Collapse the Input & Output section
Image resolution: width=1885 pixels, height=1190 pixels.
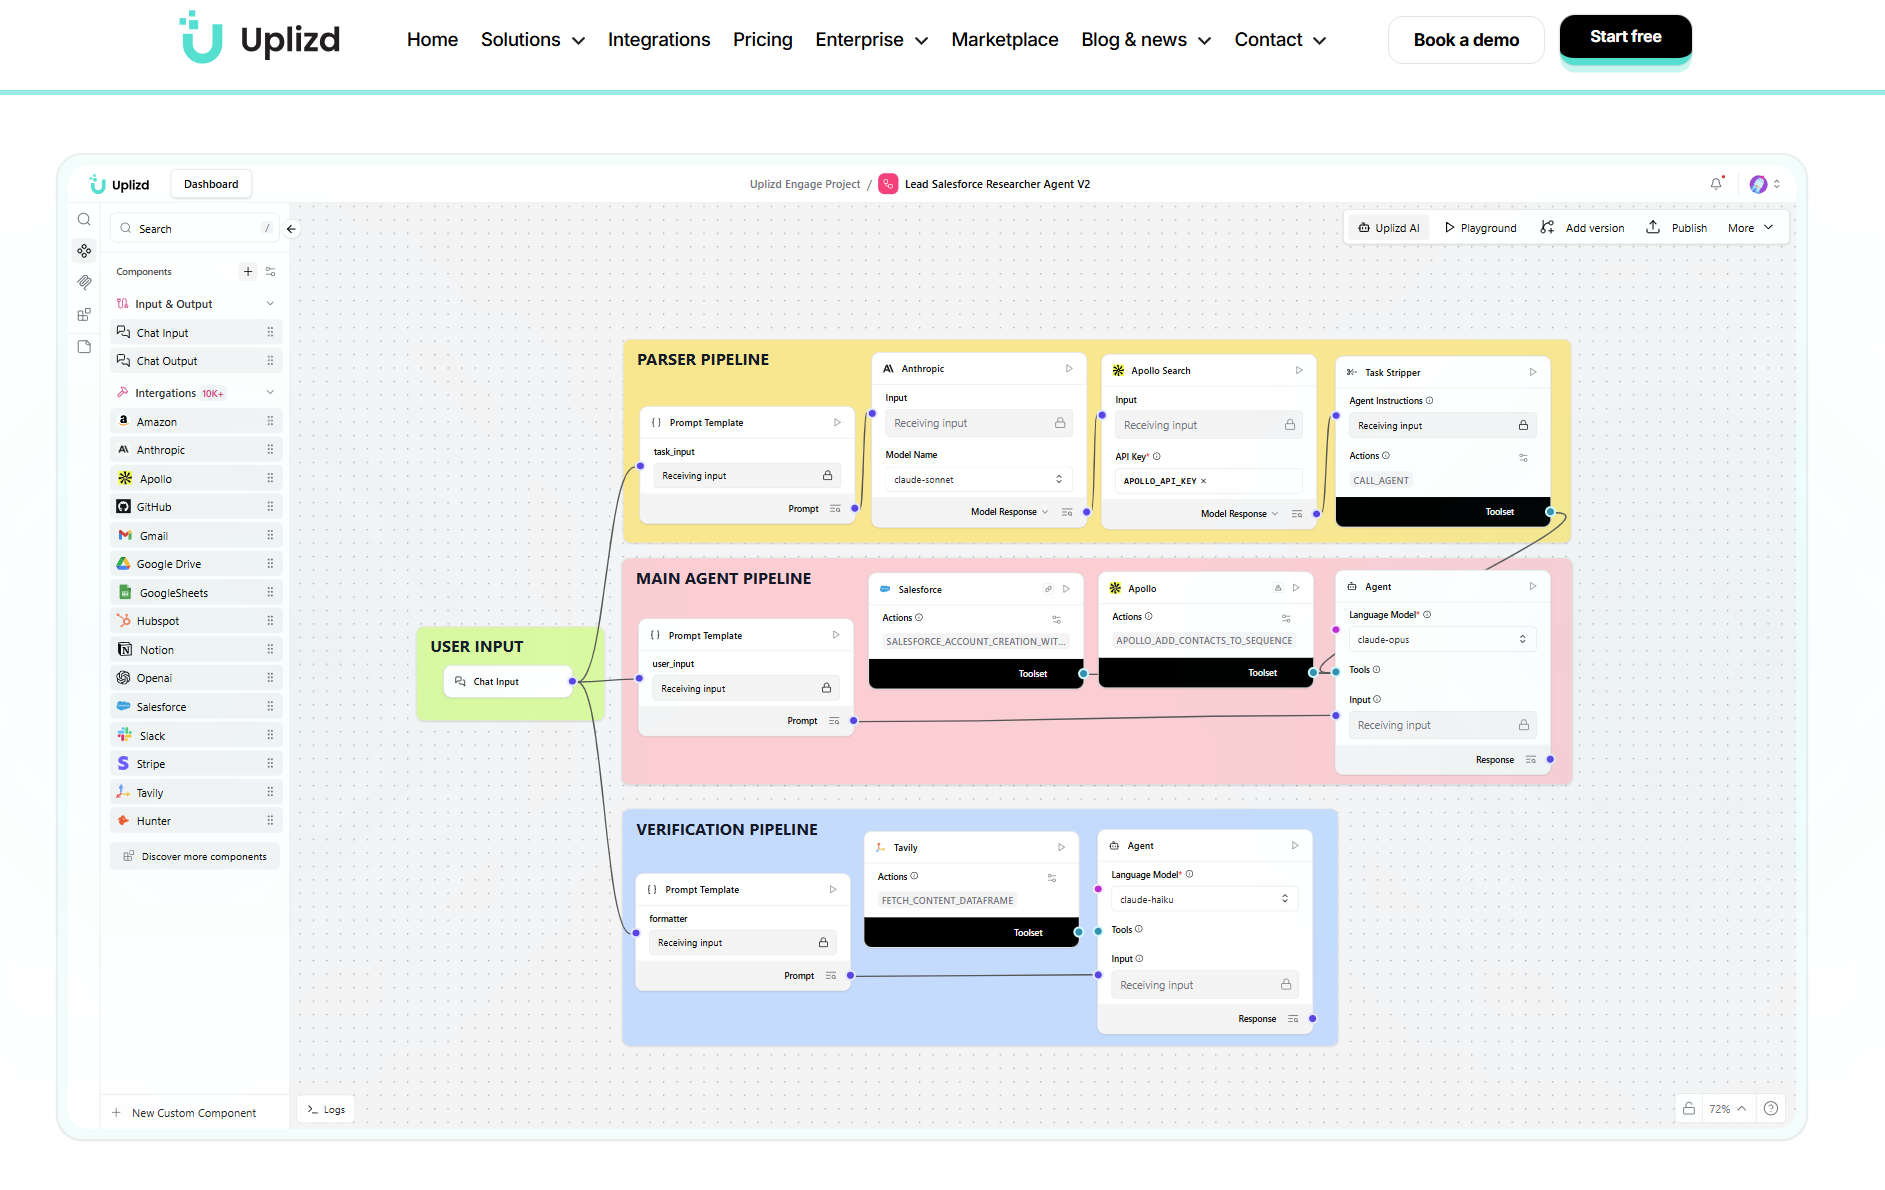click(x=270, y=304)
